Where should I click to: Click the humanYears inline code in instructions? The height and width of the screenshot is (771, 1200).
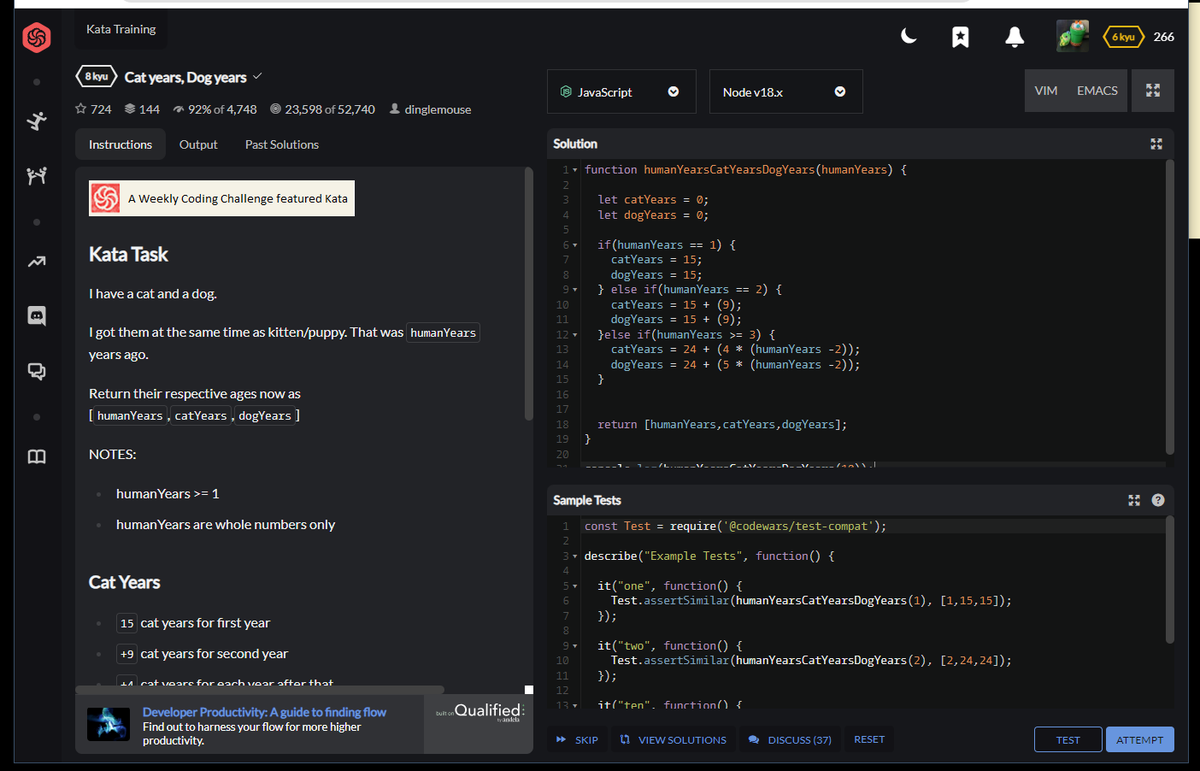[443, 333]
